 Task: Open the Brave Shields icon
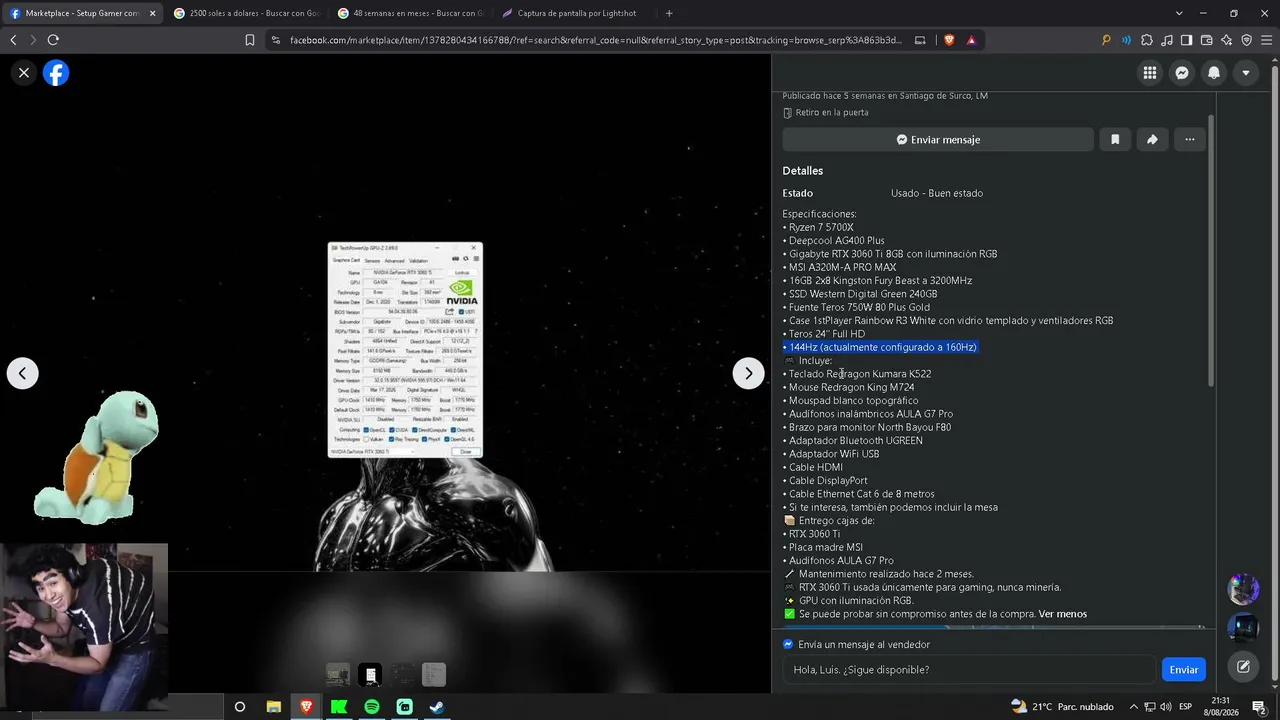click(x=949, y=40)
